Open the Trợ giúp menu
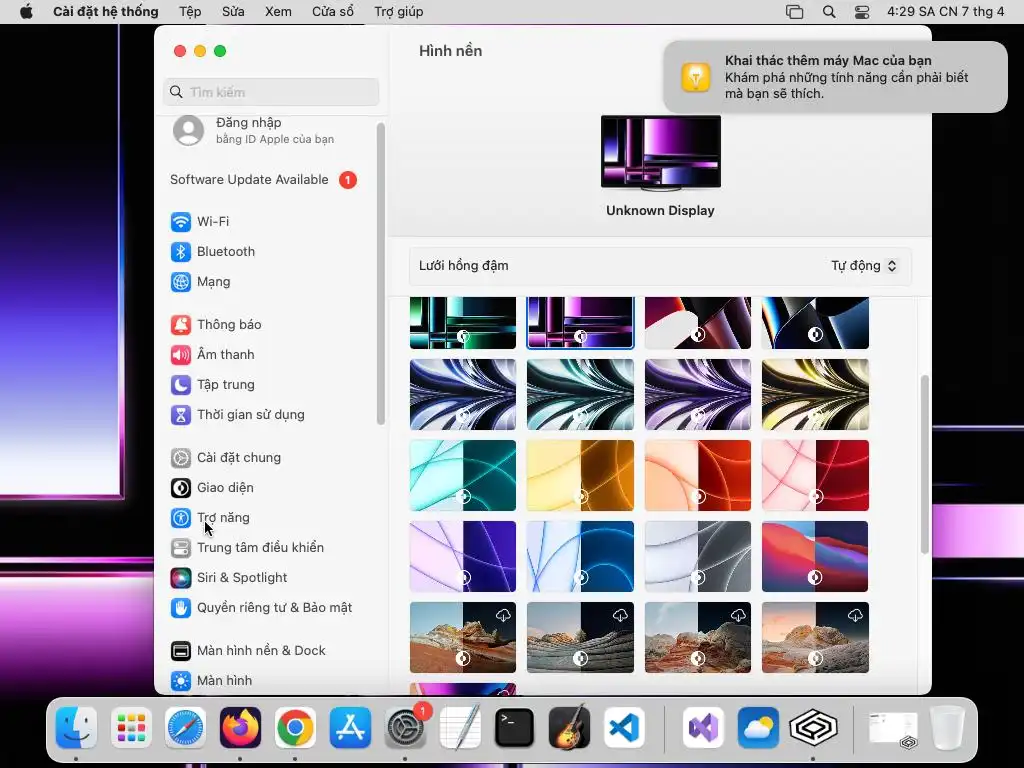Screen dimensions: 1024x768 click(398, 12)
